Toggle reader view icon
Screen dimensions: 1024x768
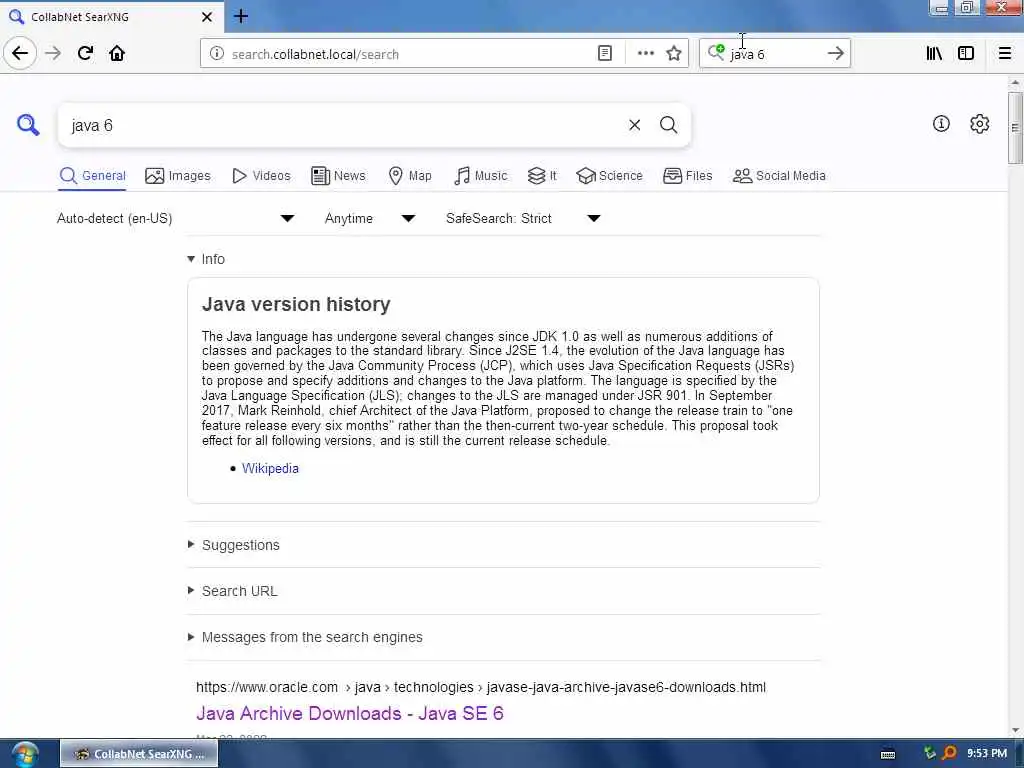click(605, 54)
